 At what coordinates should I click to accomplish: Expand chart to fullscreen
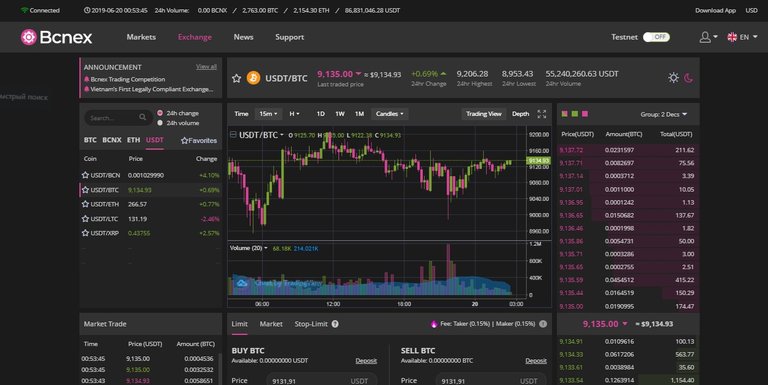(542, 114)
